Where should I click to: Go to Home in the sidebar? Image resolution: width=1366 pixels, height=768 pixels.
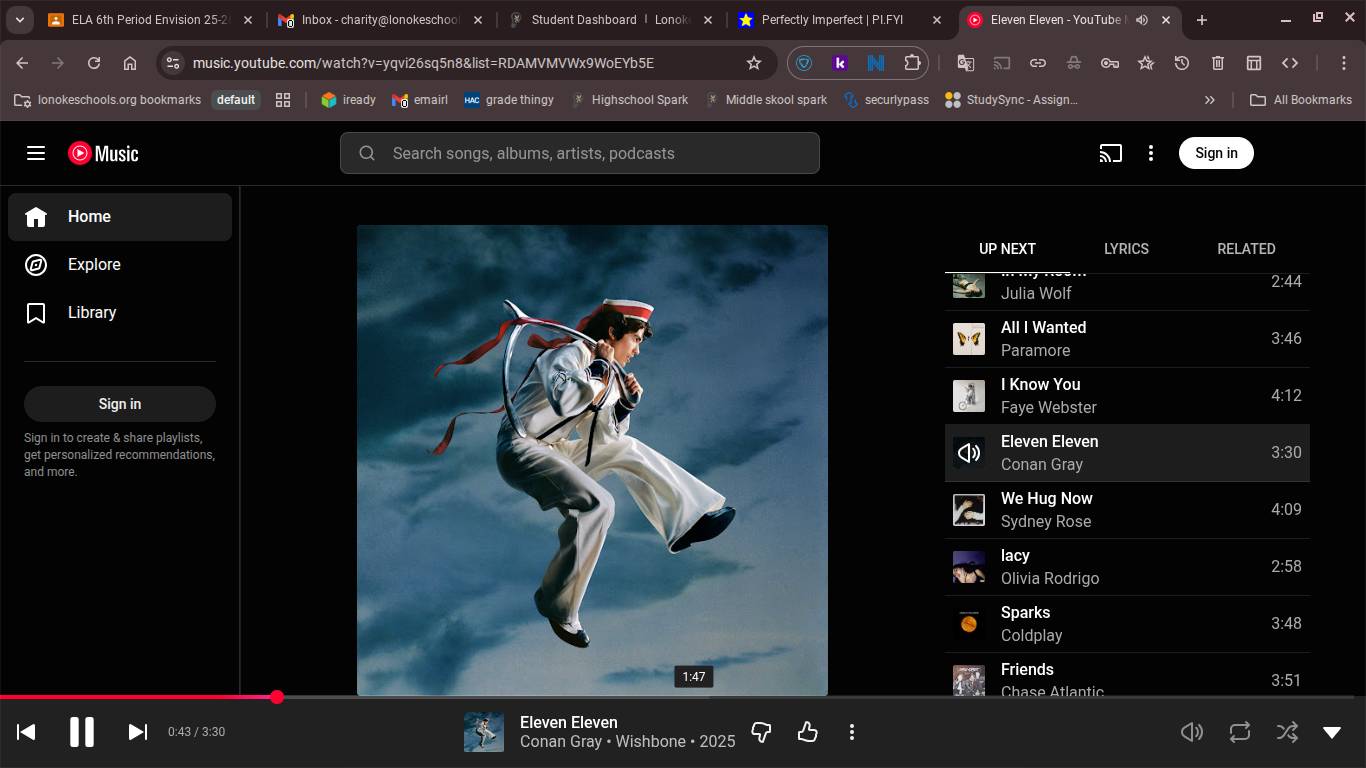(x=120, y=217)
